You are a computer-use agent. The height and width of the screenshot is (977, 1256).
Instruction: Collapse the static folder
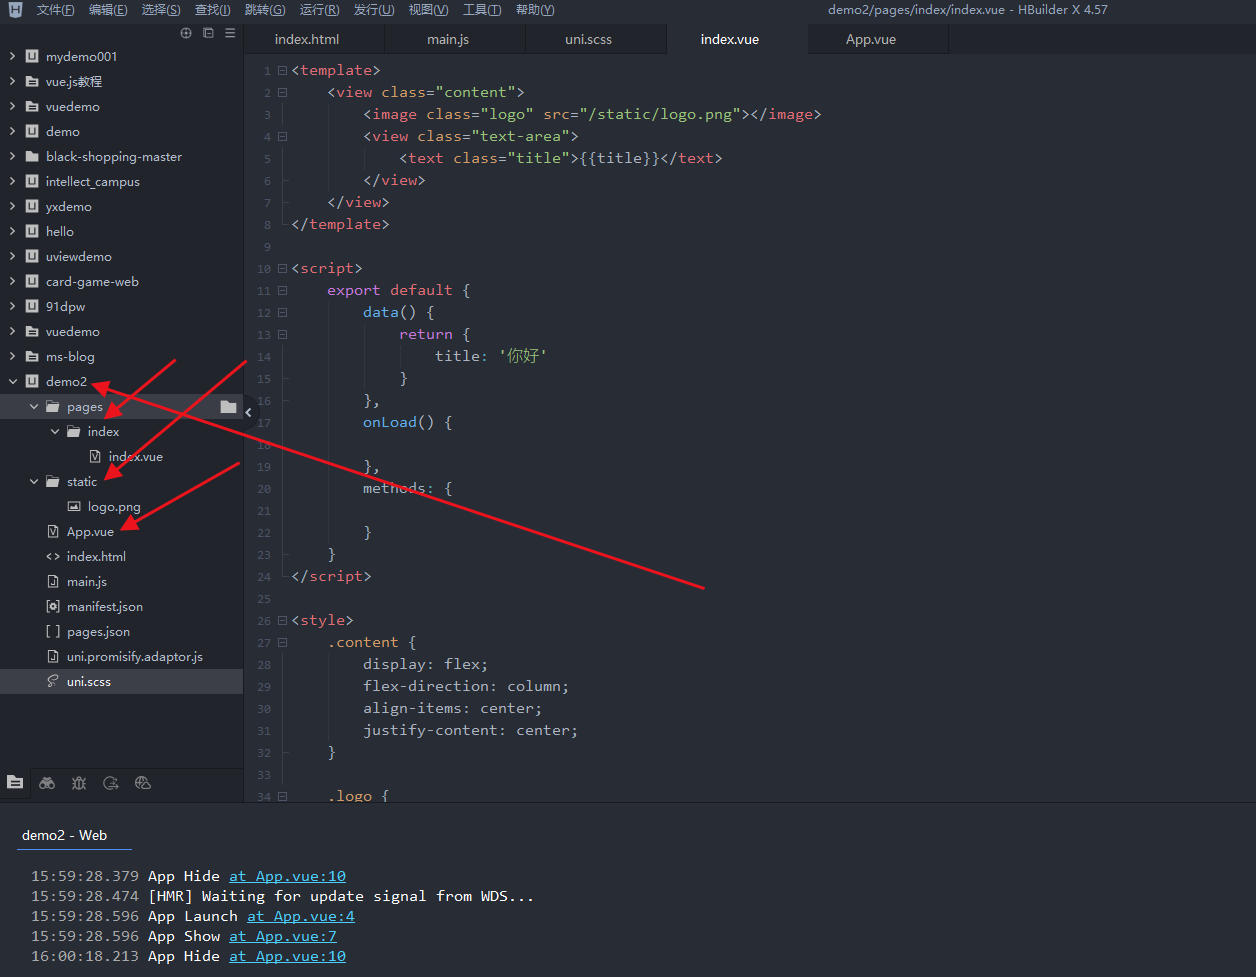coord(33,482)
